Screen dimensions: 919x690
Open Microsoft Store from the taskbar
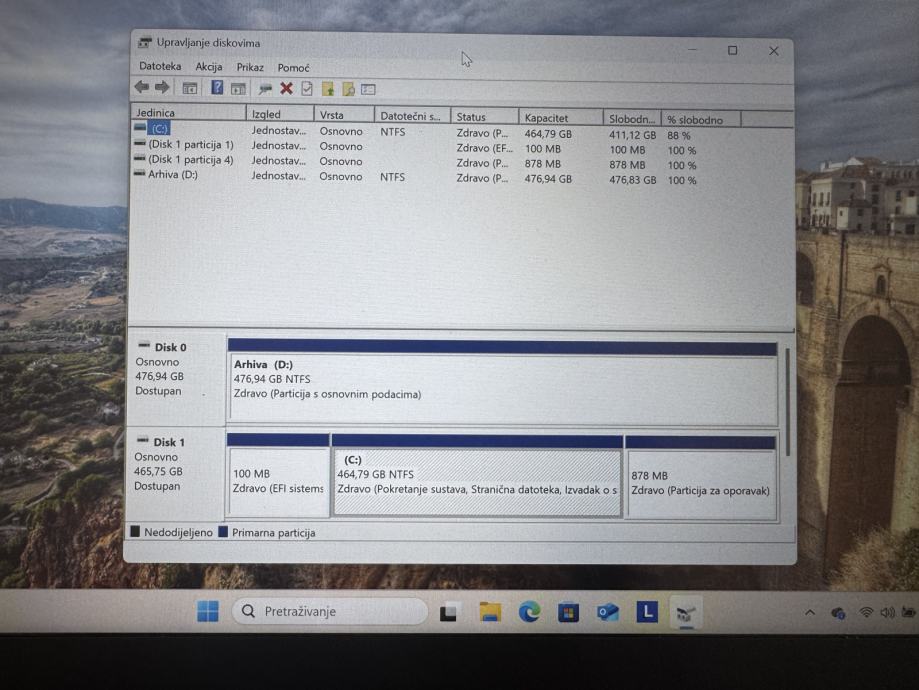tap(568, 613)
